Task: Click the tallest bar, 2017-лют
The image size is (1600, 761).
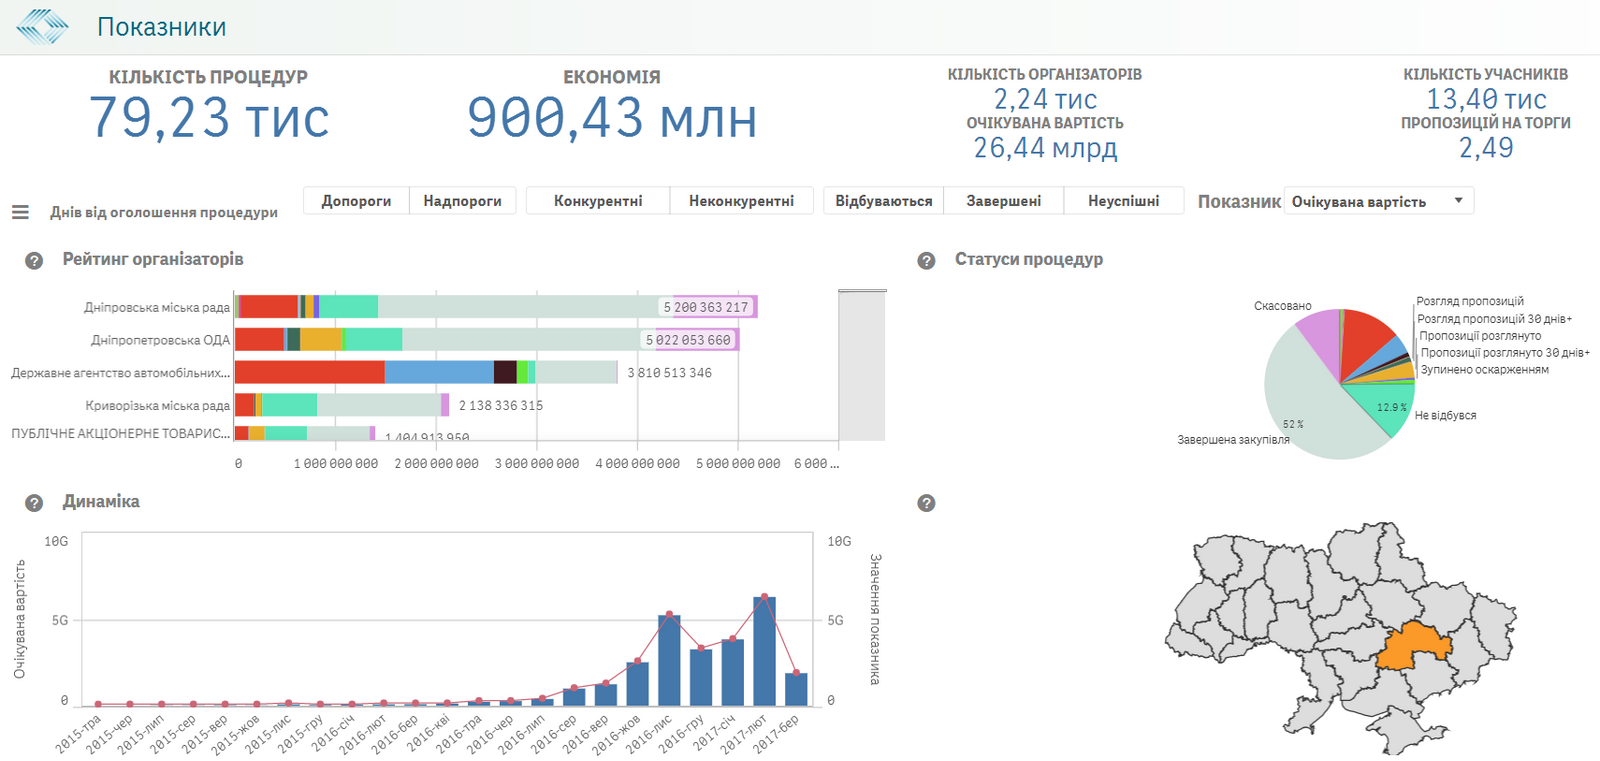Action: (764, 650)
